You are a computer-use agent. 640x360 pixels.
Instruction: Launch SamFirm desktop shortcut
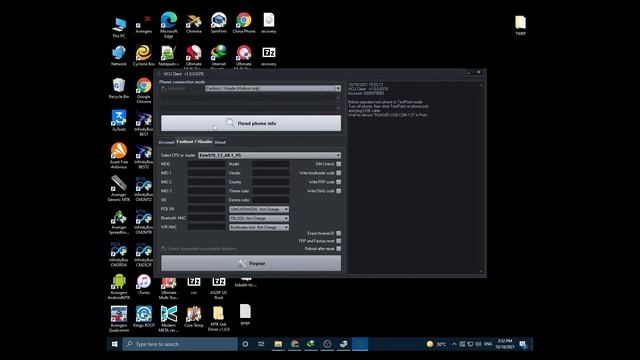click(x=218, y=23)
